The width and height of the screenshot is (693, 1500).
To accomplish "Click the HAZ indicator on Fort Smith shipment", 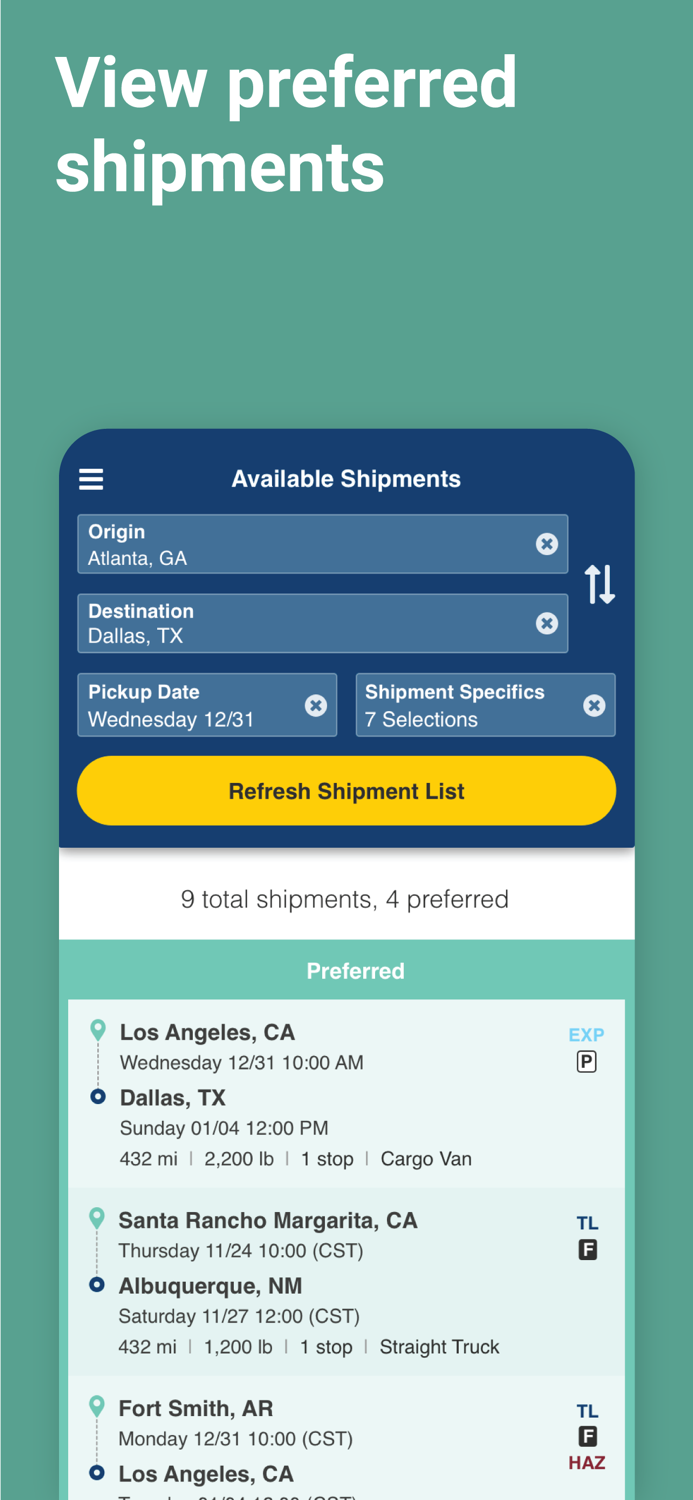I will (587, 1462).
